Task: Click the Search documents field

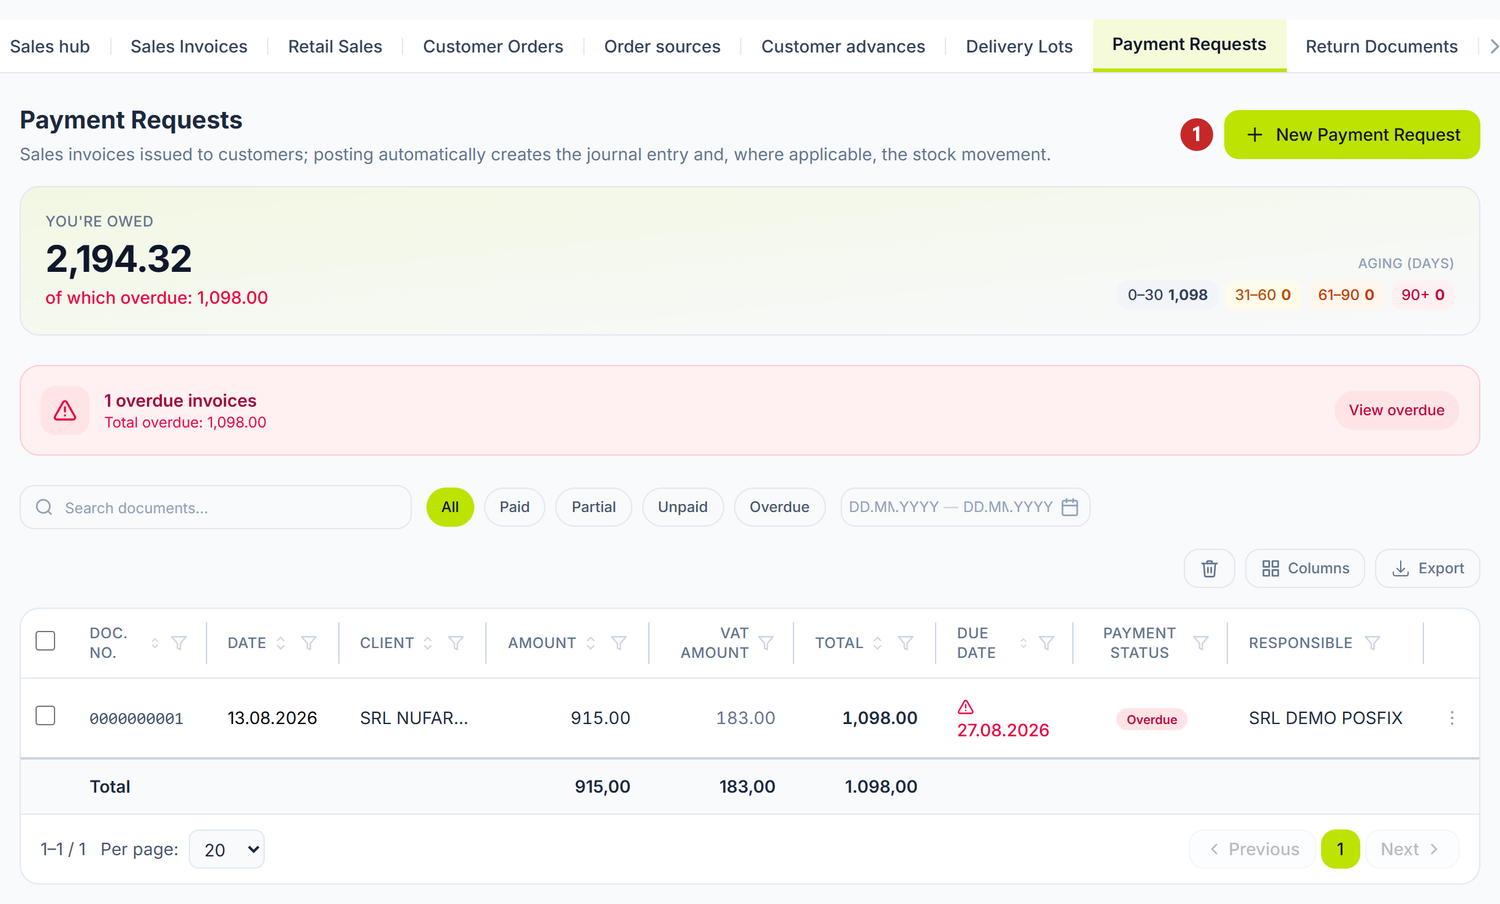Action: tap(216, 507)
